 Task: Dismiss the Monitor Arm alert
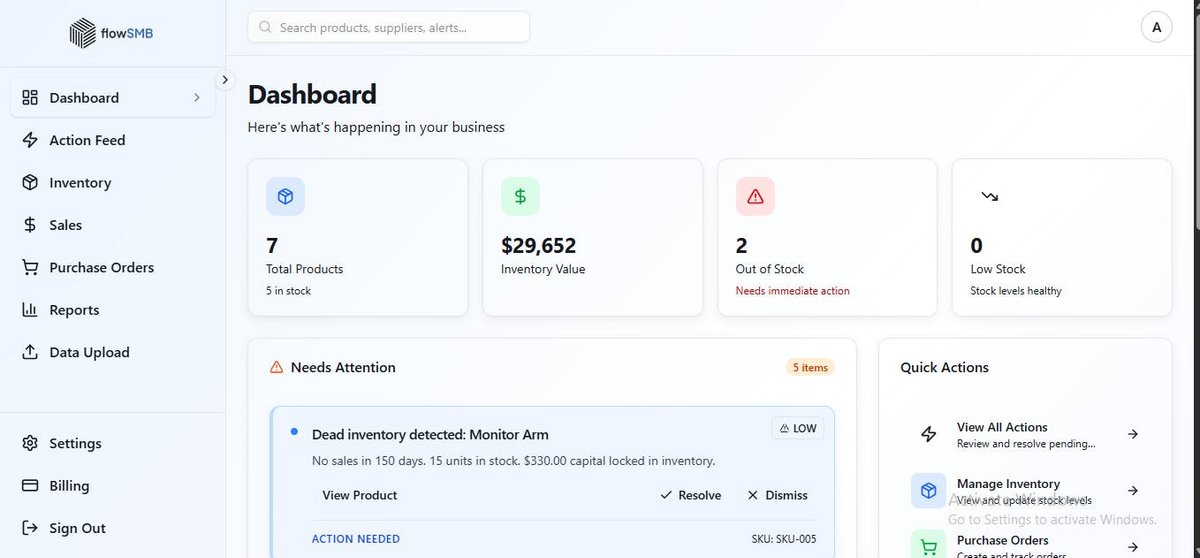coord(777,495)
